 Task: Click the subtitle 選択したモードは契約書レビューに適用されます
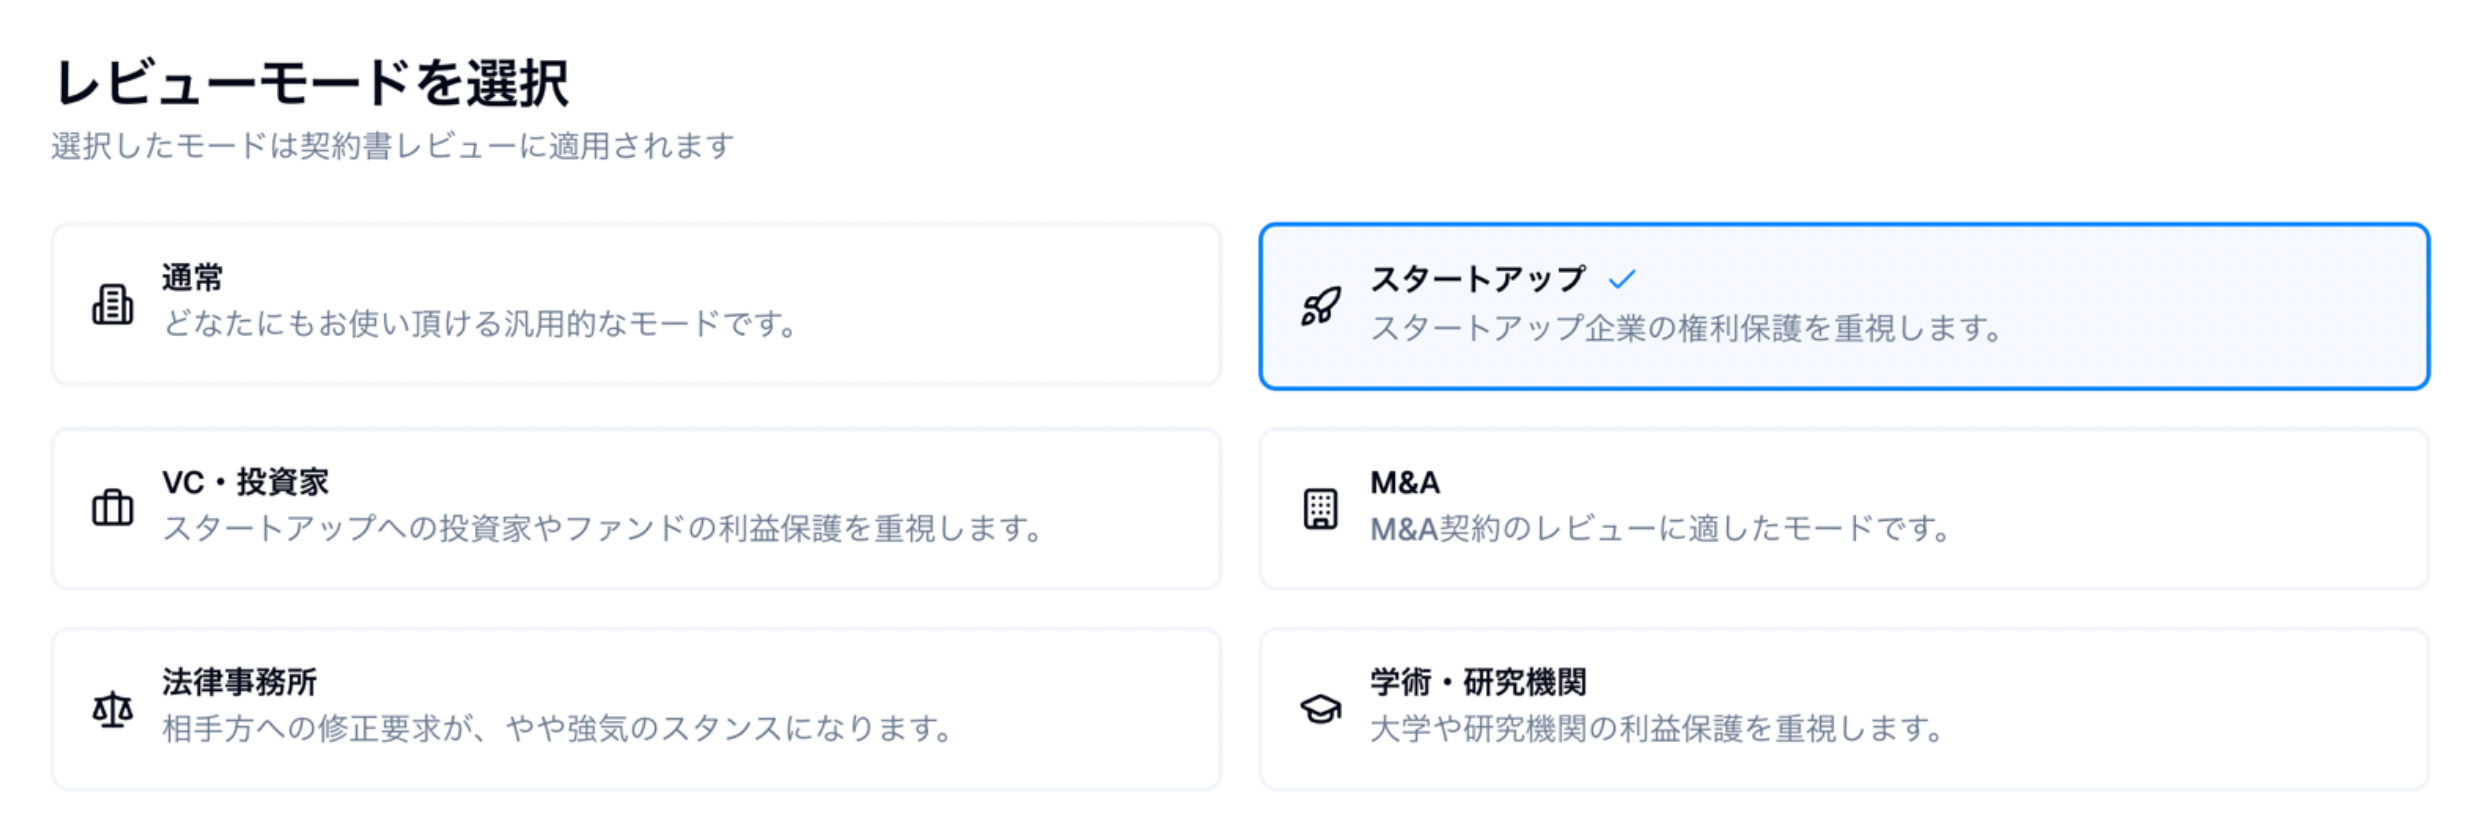393,146
